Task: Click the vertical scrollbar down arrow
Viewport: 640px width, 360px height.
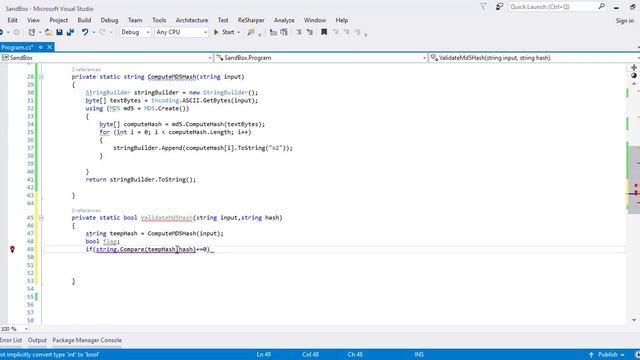Action: (x=634, y=320)
